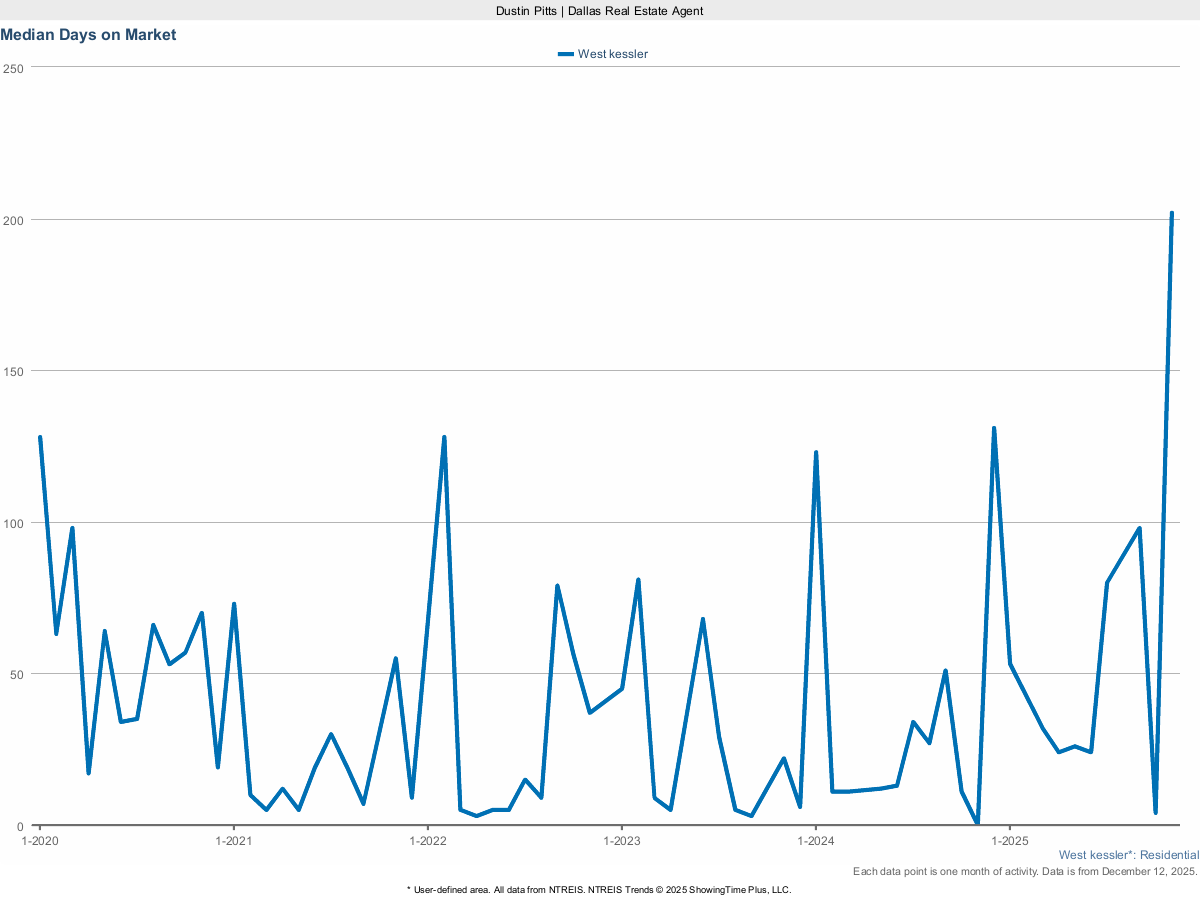Select the lowest dip near late 2024

[977, 822]
